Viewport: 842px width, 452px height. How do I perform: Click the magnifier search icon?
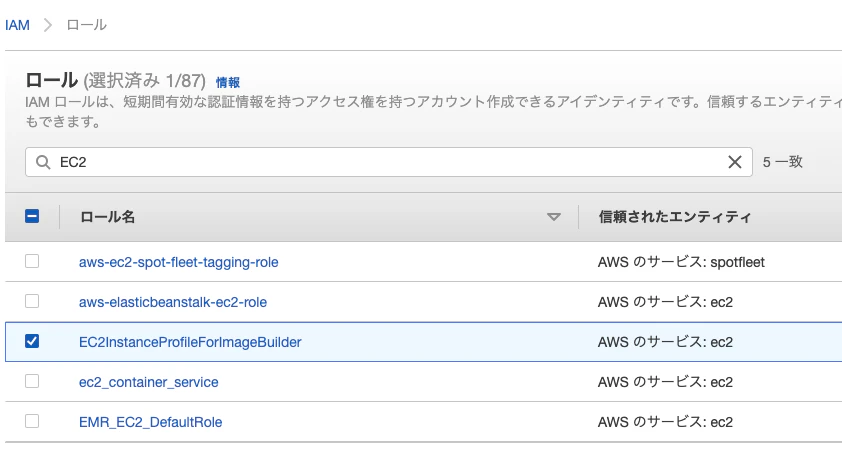pyautogui.click(x=43, y=162)
